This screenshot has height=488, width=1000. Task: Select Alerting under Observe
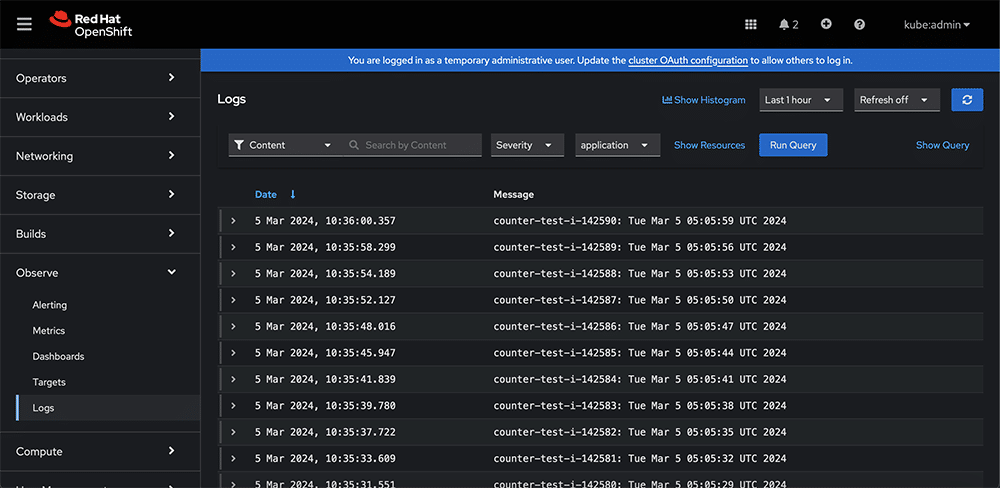pyautogui.click(x=50, y=305)
